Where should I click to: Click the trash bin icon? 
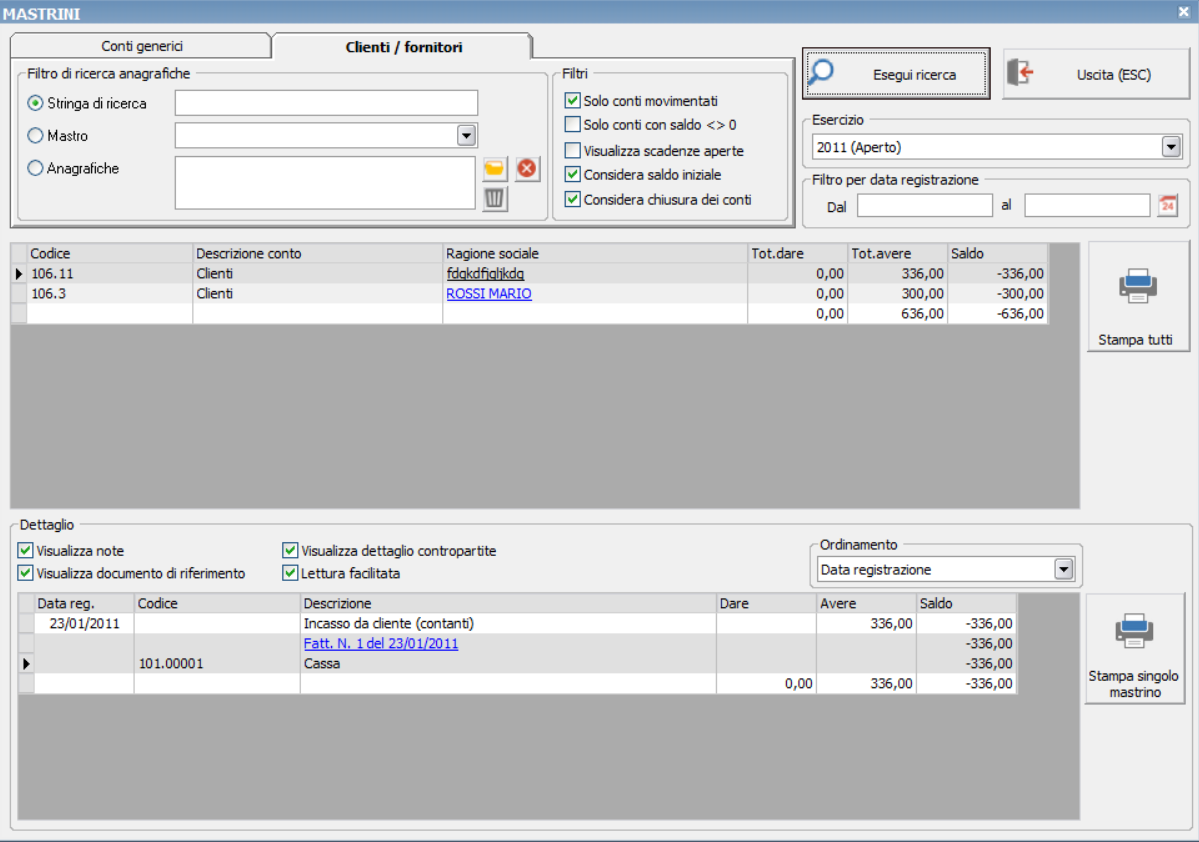(495, 198)
